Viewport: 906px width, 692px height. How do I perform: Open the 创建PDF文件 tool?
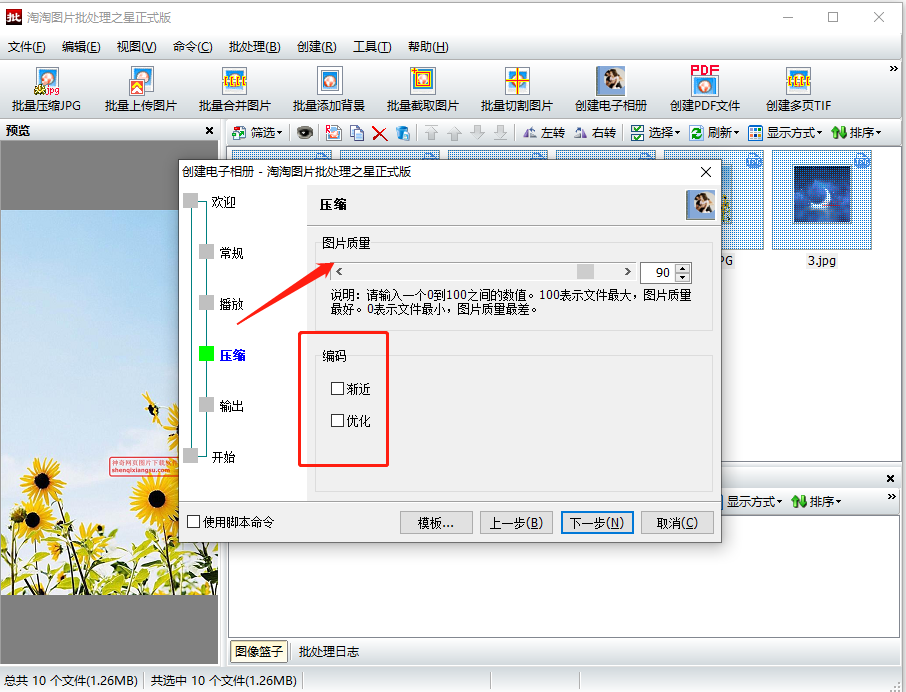pyautogui.click(x=705, y=89)
